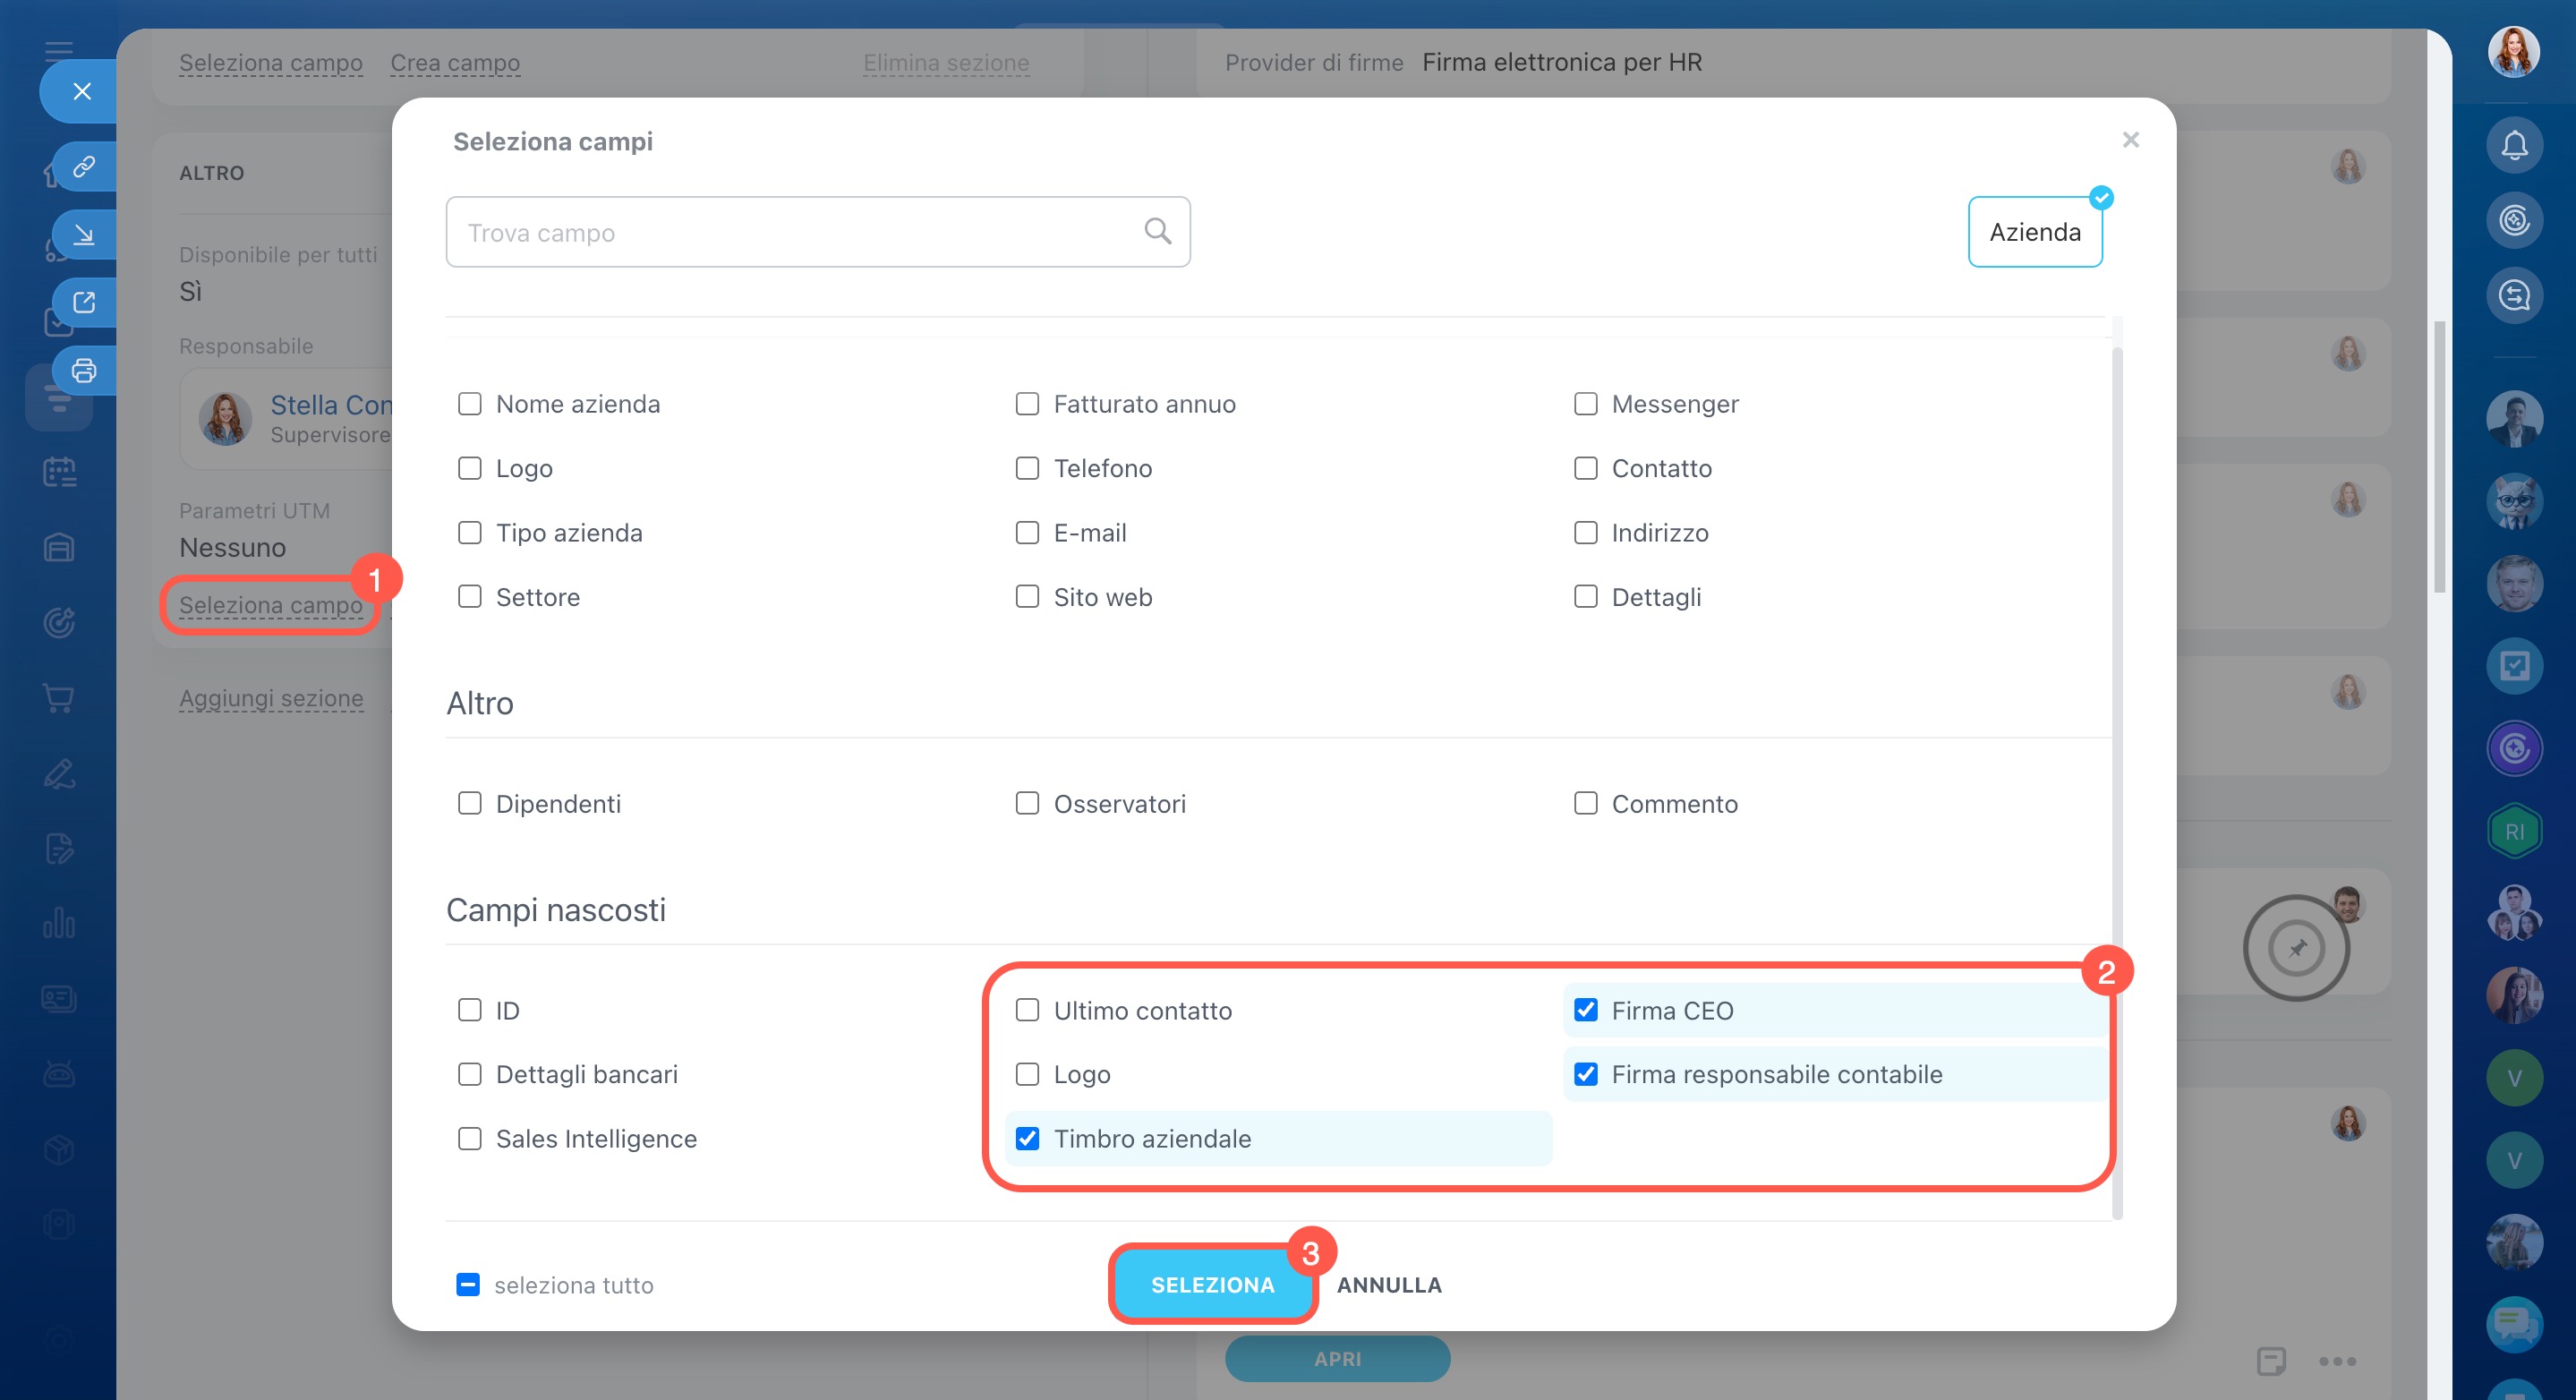Open the shopping cart sidebar icon

(x=59, y=698)
